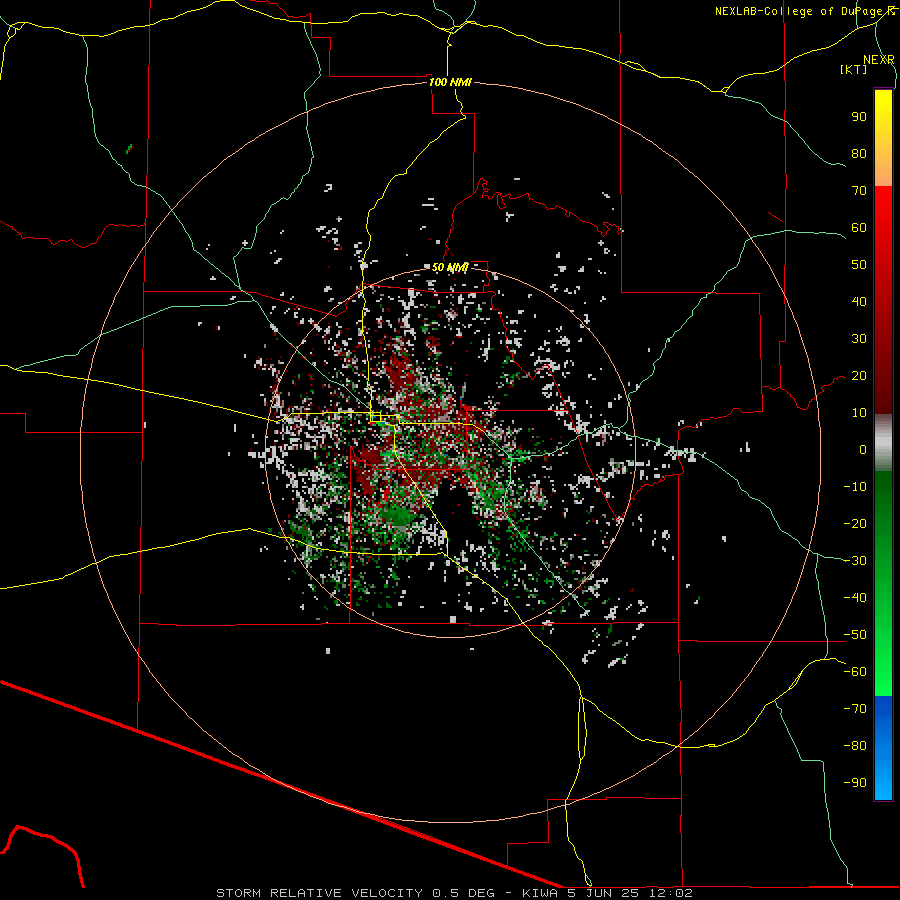Click the 12:02 timestamp text

671,893
